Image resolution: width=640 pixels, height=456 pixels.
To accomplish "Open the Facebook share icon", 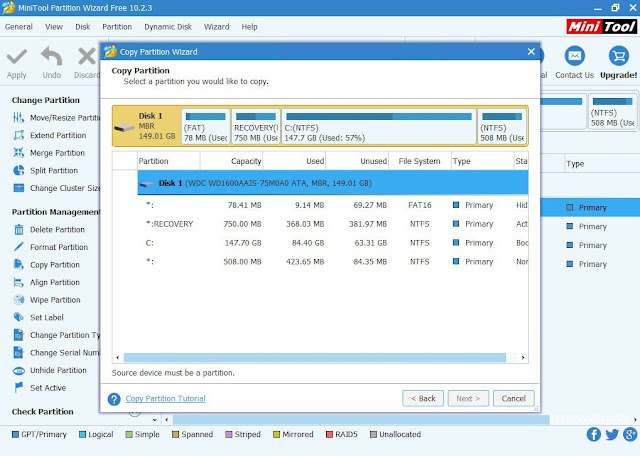I will click(x=593, y=434).
